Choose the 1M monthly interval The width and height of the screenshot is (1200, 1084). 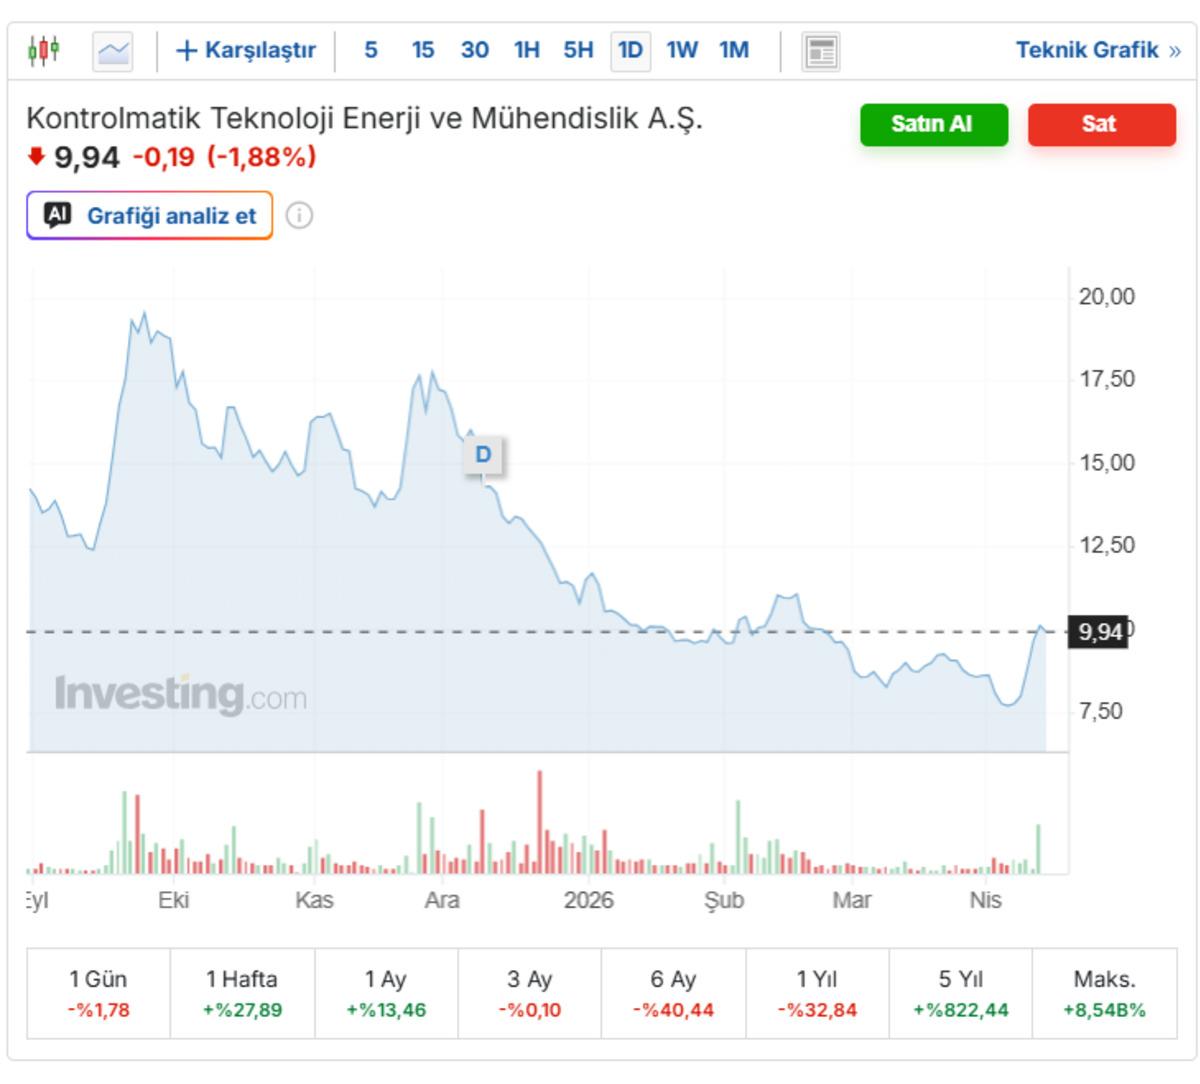pyautogui.click(x=734, y=50)
